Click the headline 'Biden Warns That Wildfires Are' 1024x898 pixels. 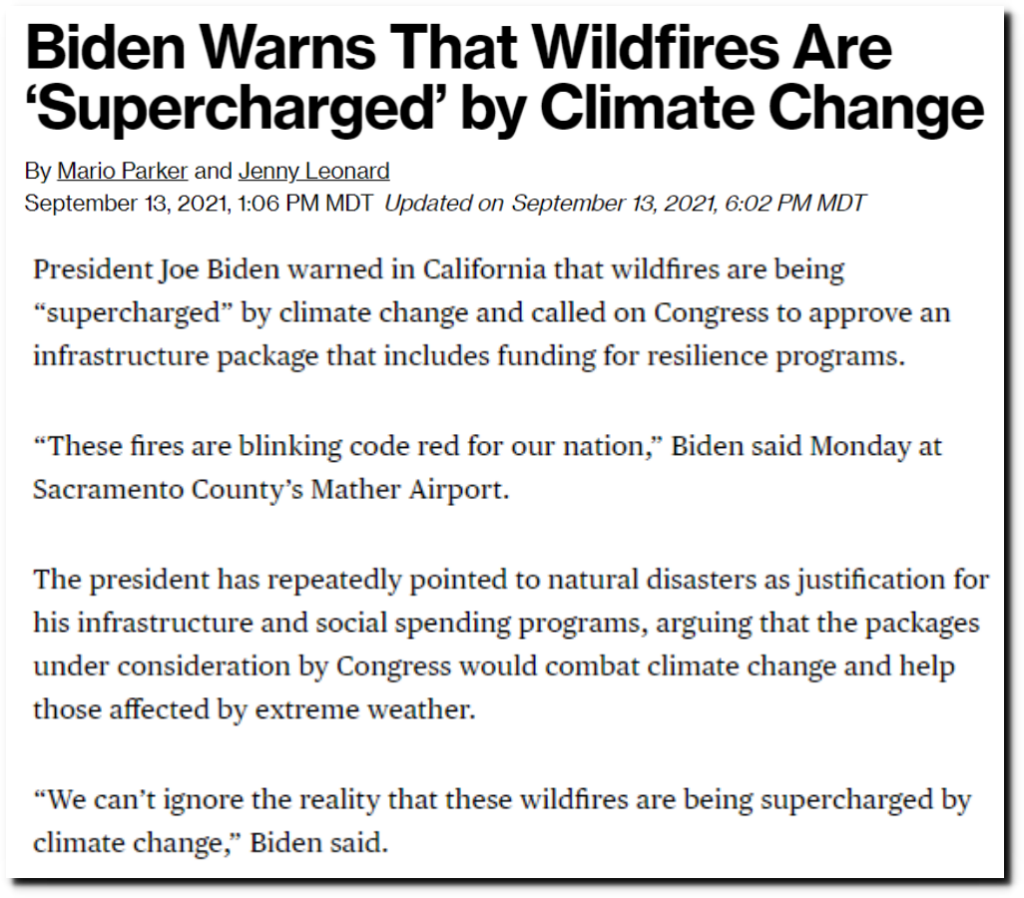point(458,48)
